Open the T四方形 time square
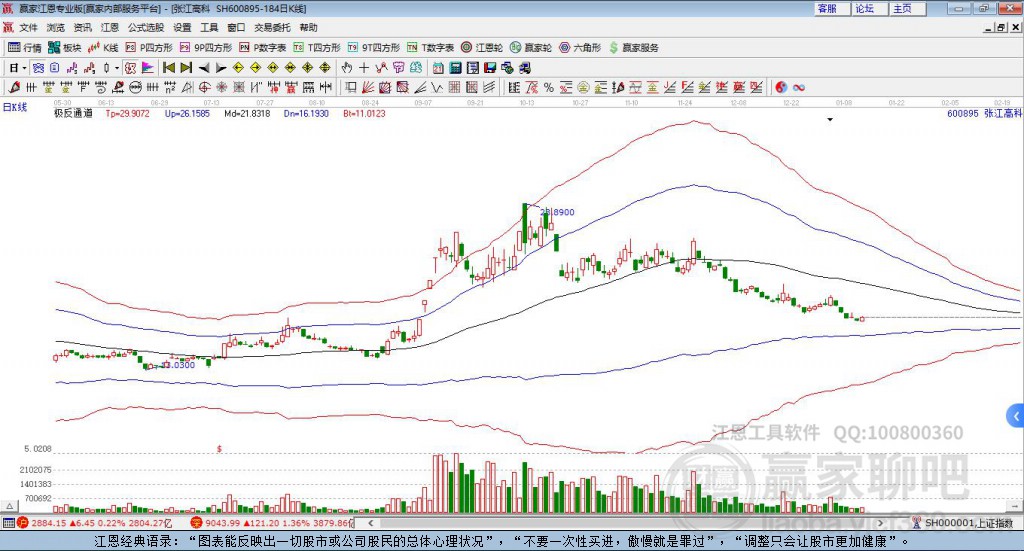This screenshot has width=1024, height=551. pyautogui.click(x=317, y=48)
